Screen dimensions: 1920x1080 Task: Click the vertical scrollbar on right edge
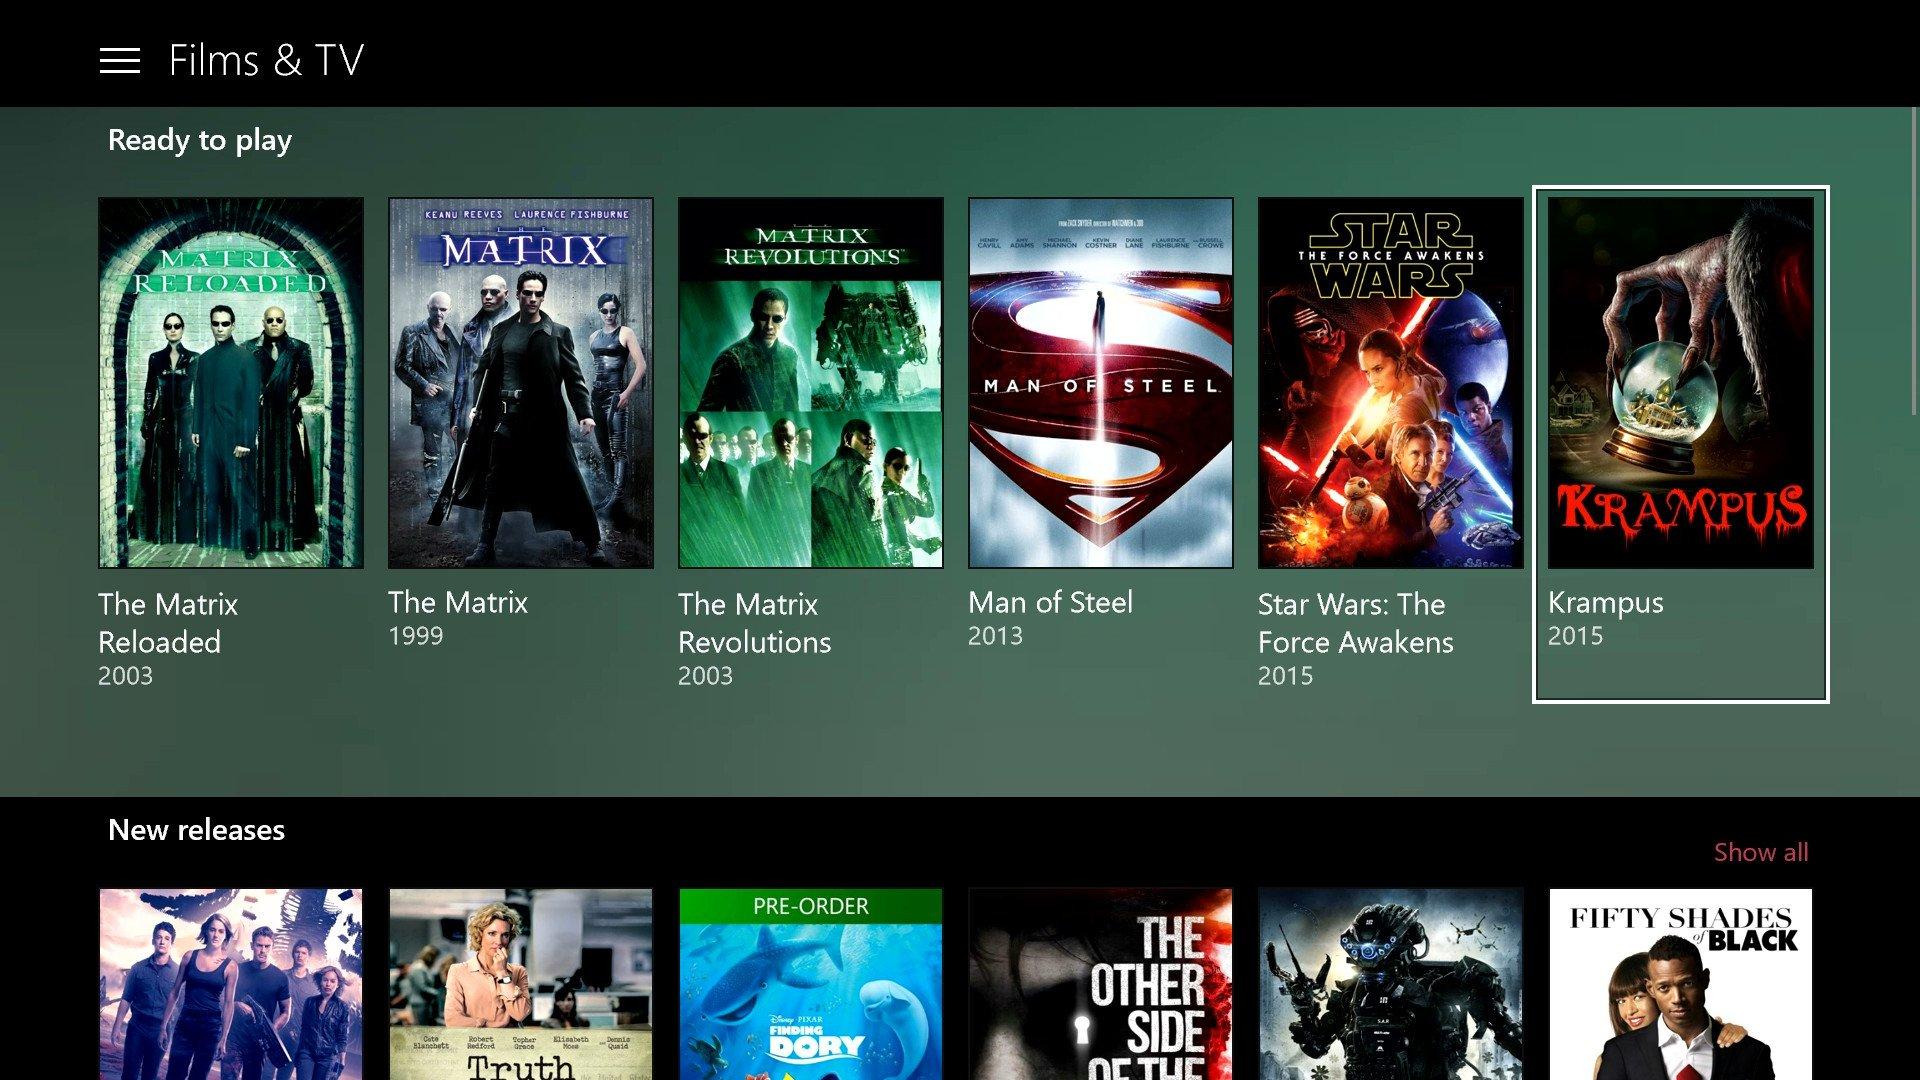pos(1915,260)
